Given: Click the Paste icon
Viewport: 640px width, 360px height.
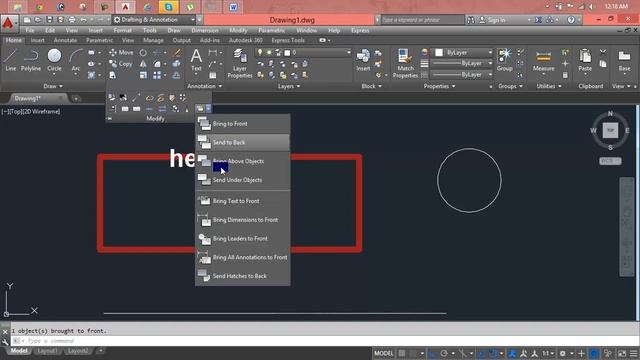Looking at the screenshot, I should [585, 60].
